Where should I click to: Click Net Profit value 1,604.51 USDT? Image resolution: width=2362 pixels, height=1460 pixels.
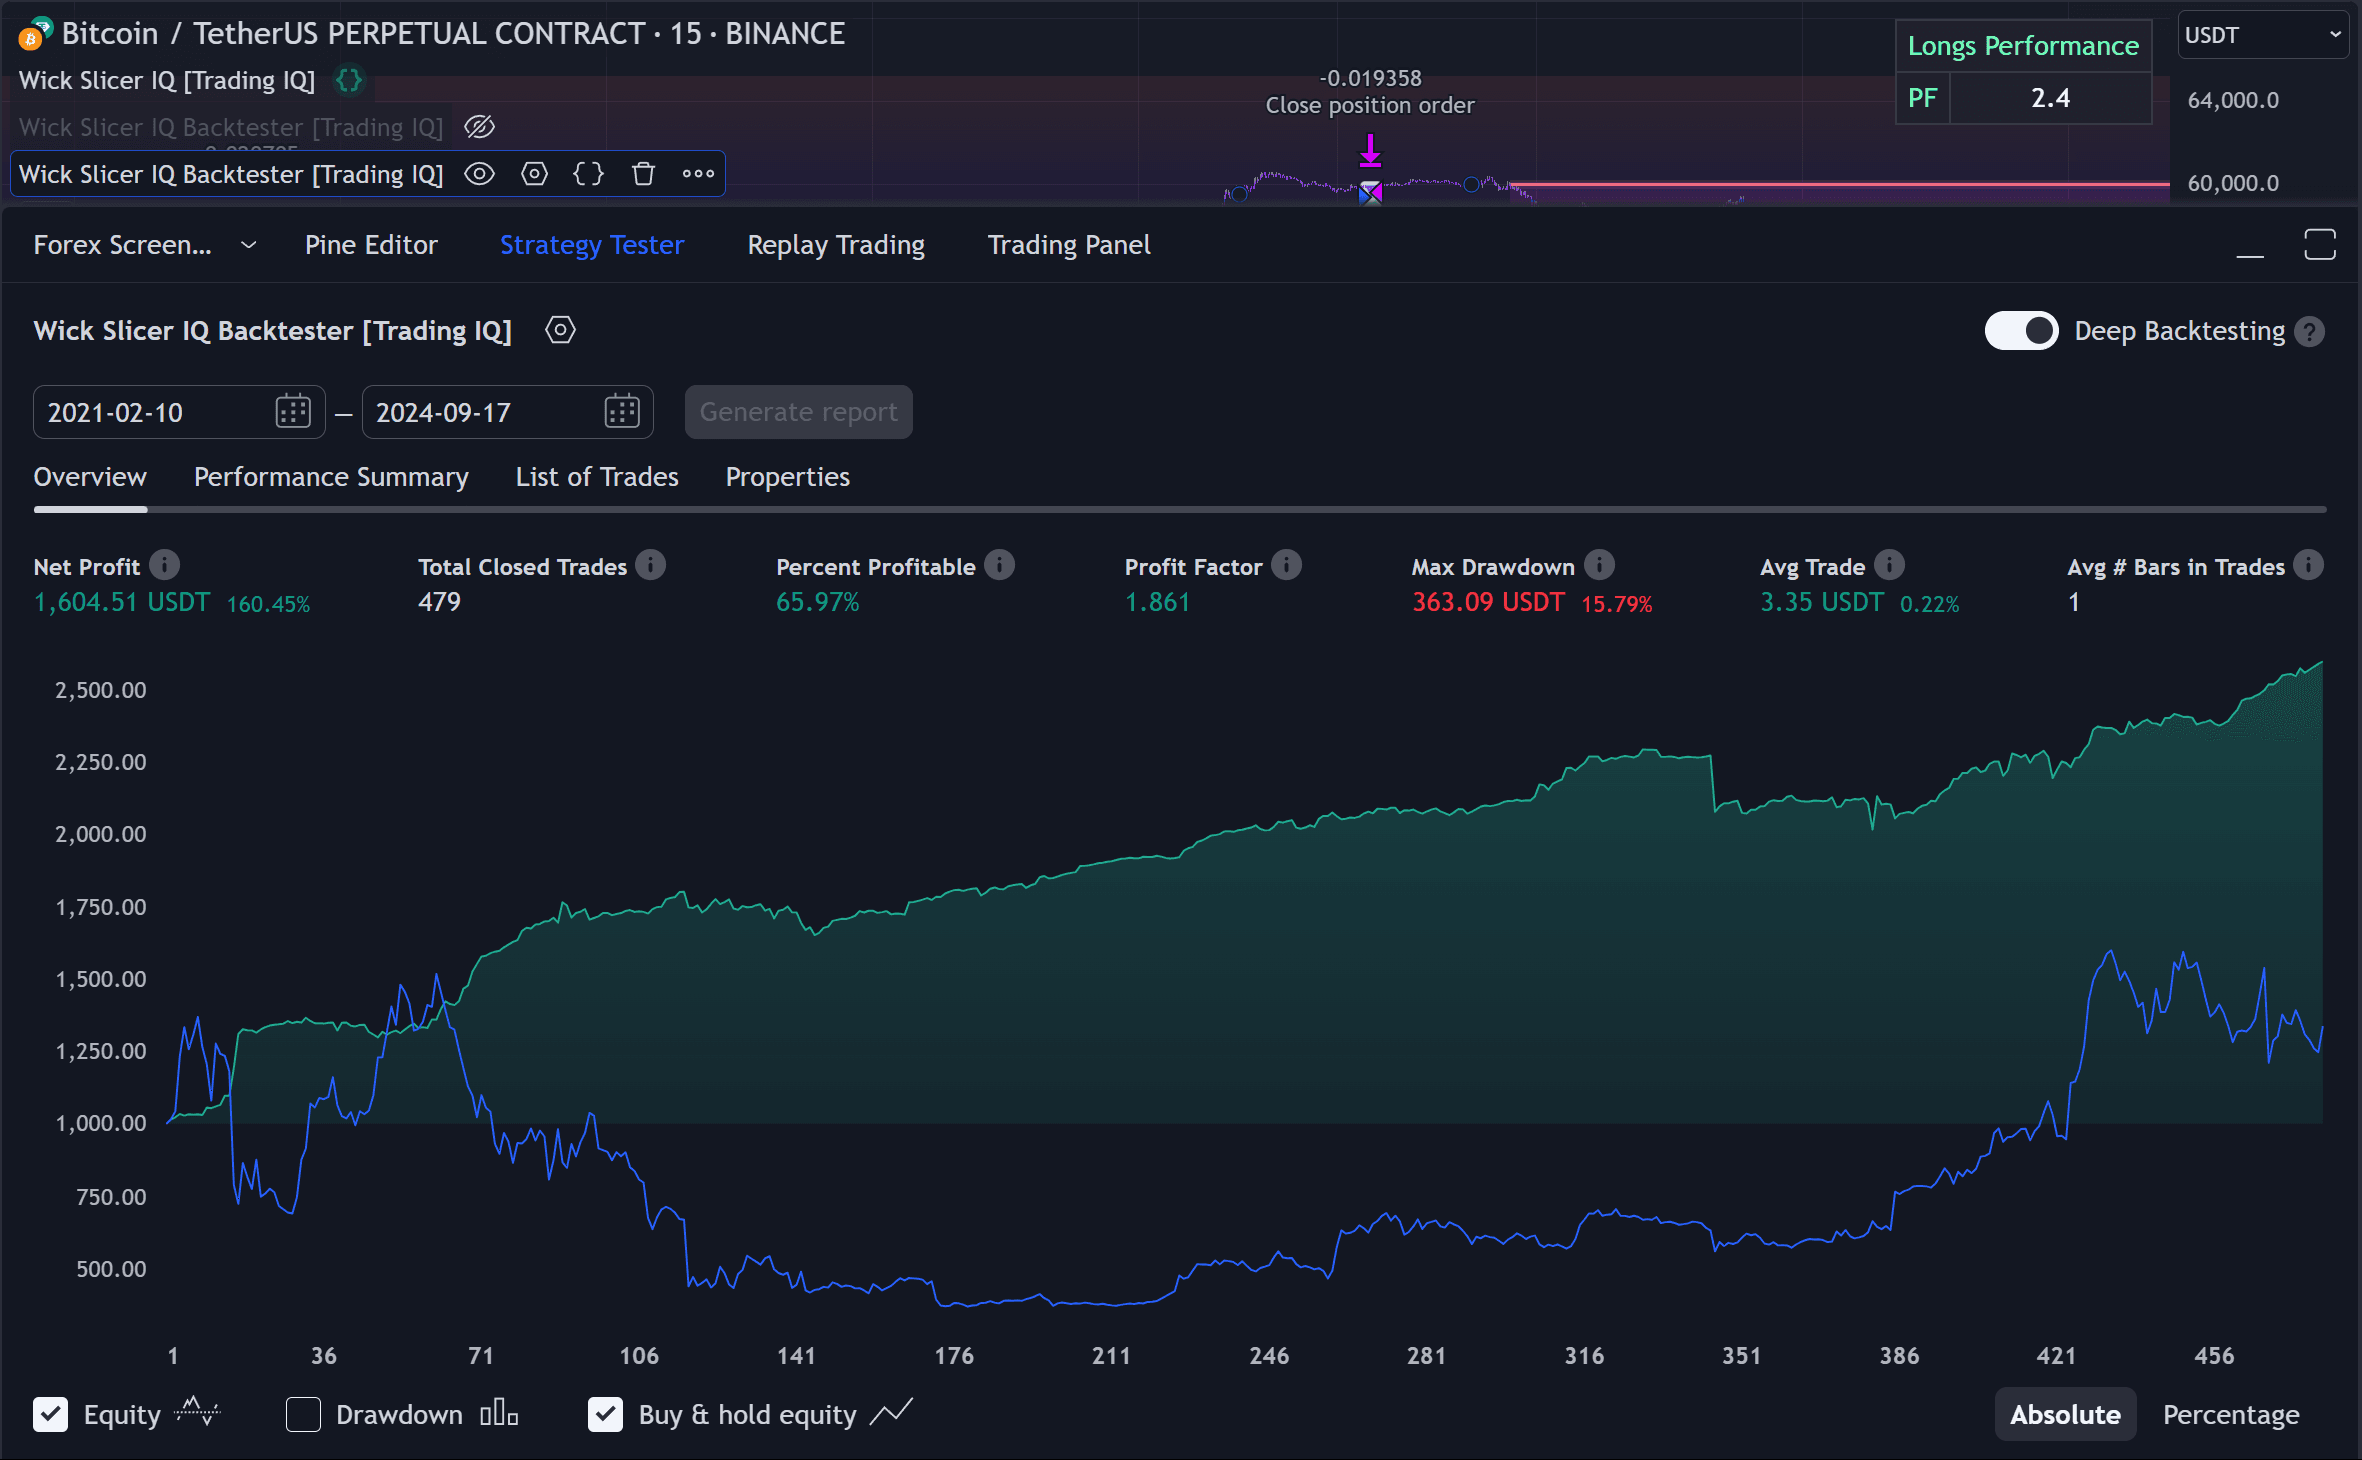pos(122,602)
